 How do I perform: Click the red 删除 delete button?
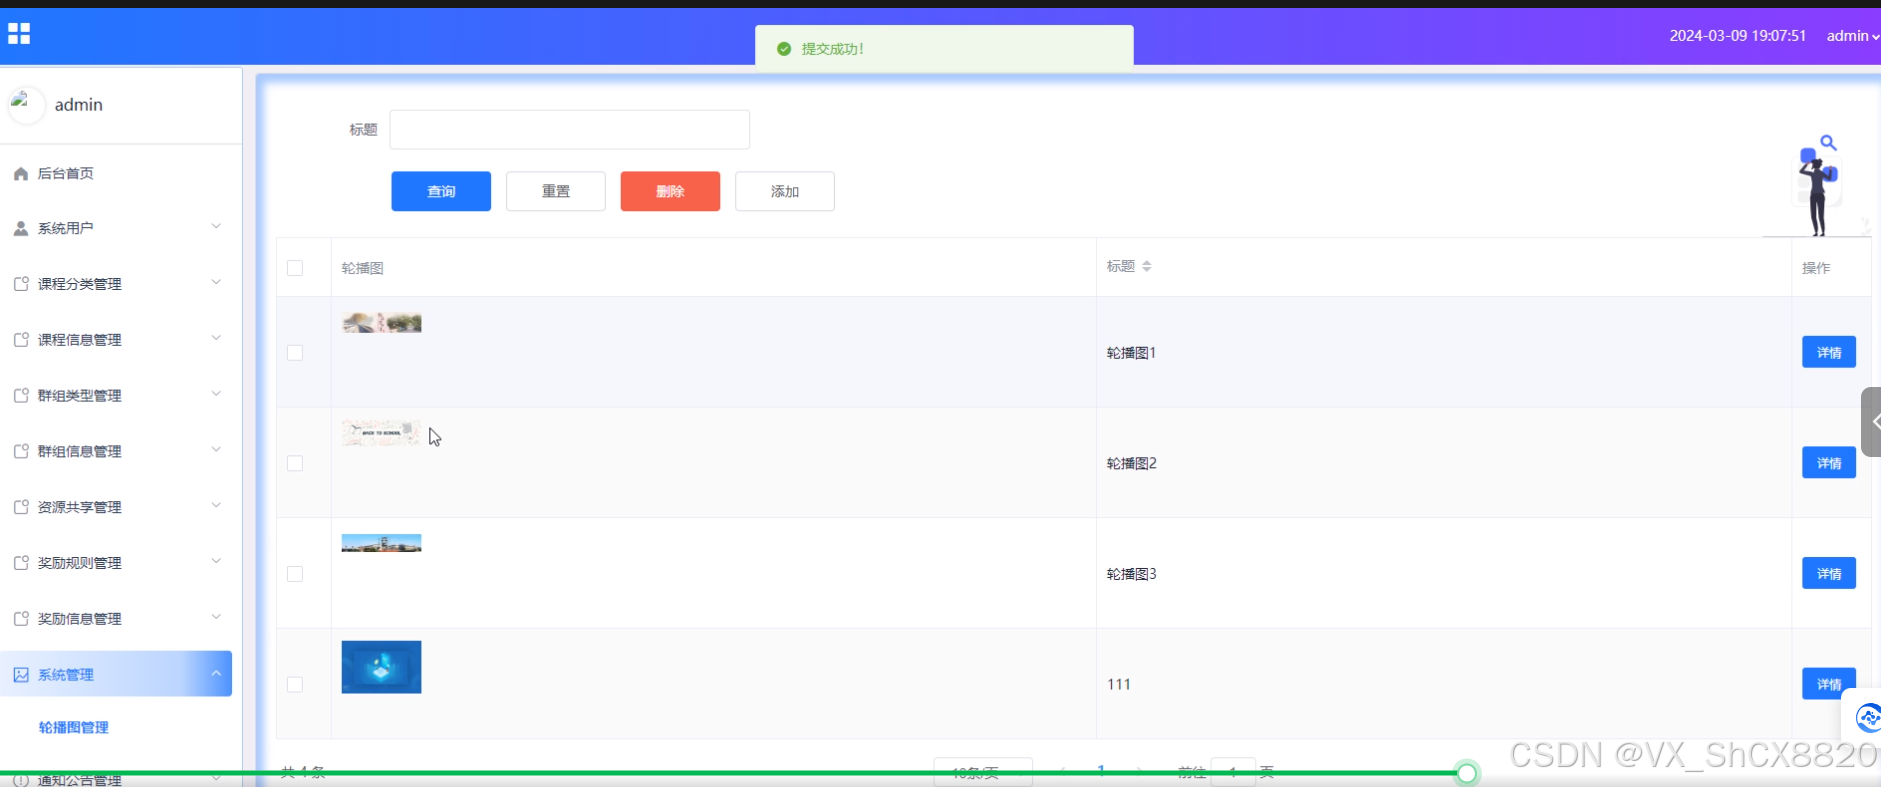[670, 191]
